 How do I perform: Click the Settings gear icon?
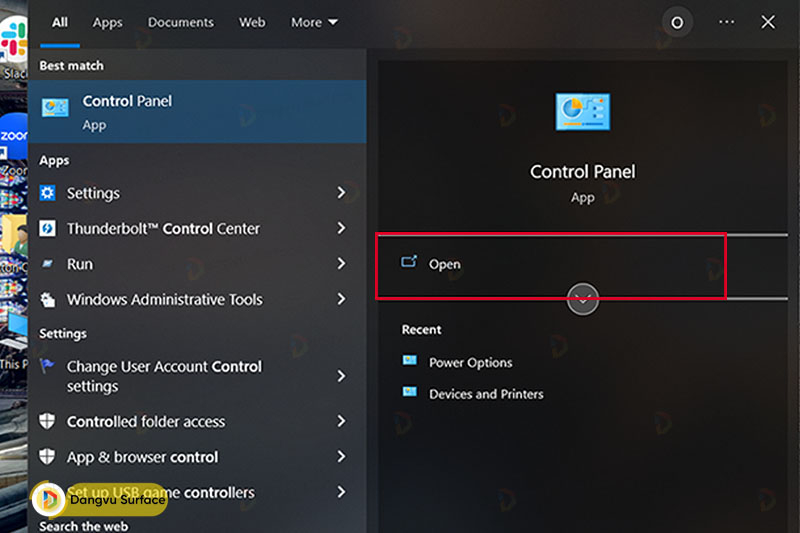47,193
